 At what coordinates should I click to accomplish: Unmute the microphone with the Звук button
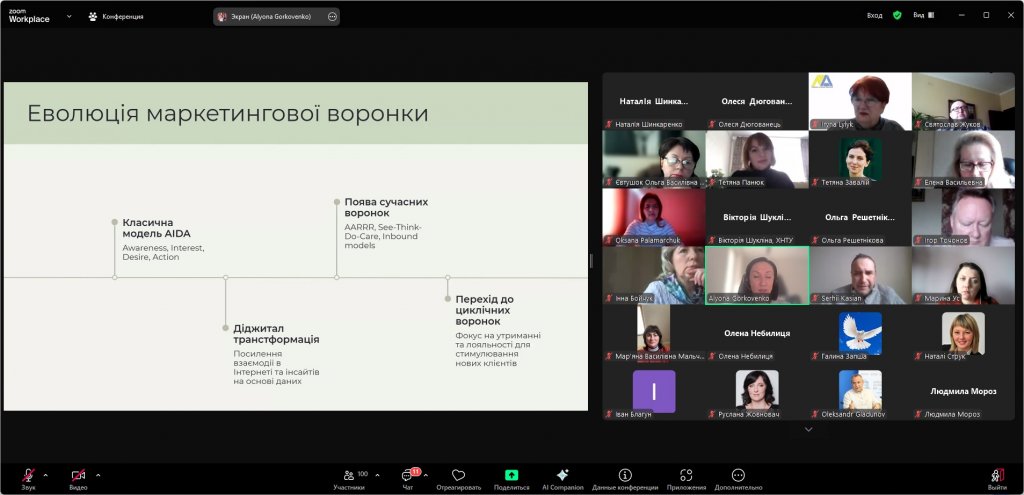point(28,476)
